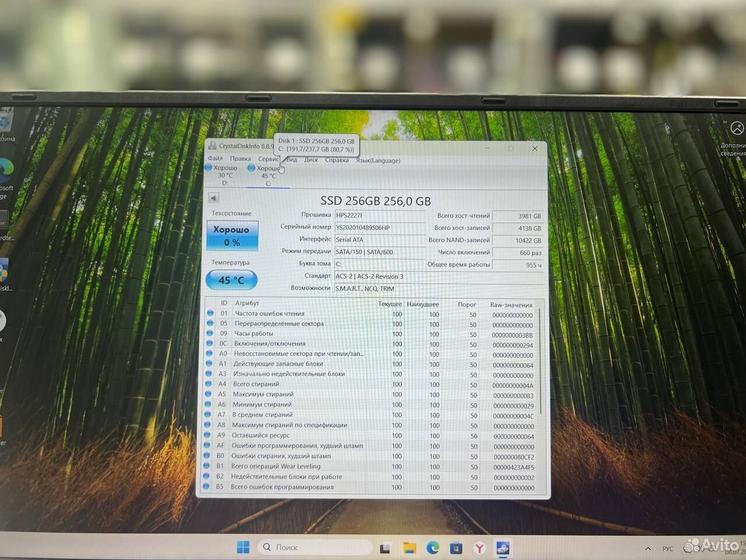Click the Интерфейс Serial ATA field
The image size is (746, 560).
coord(379,240)
